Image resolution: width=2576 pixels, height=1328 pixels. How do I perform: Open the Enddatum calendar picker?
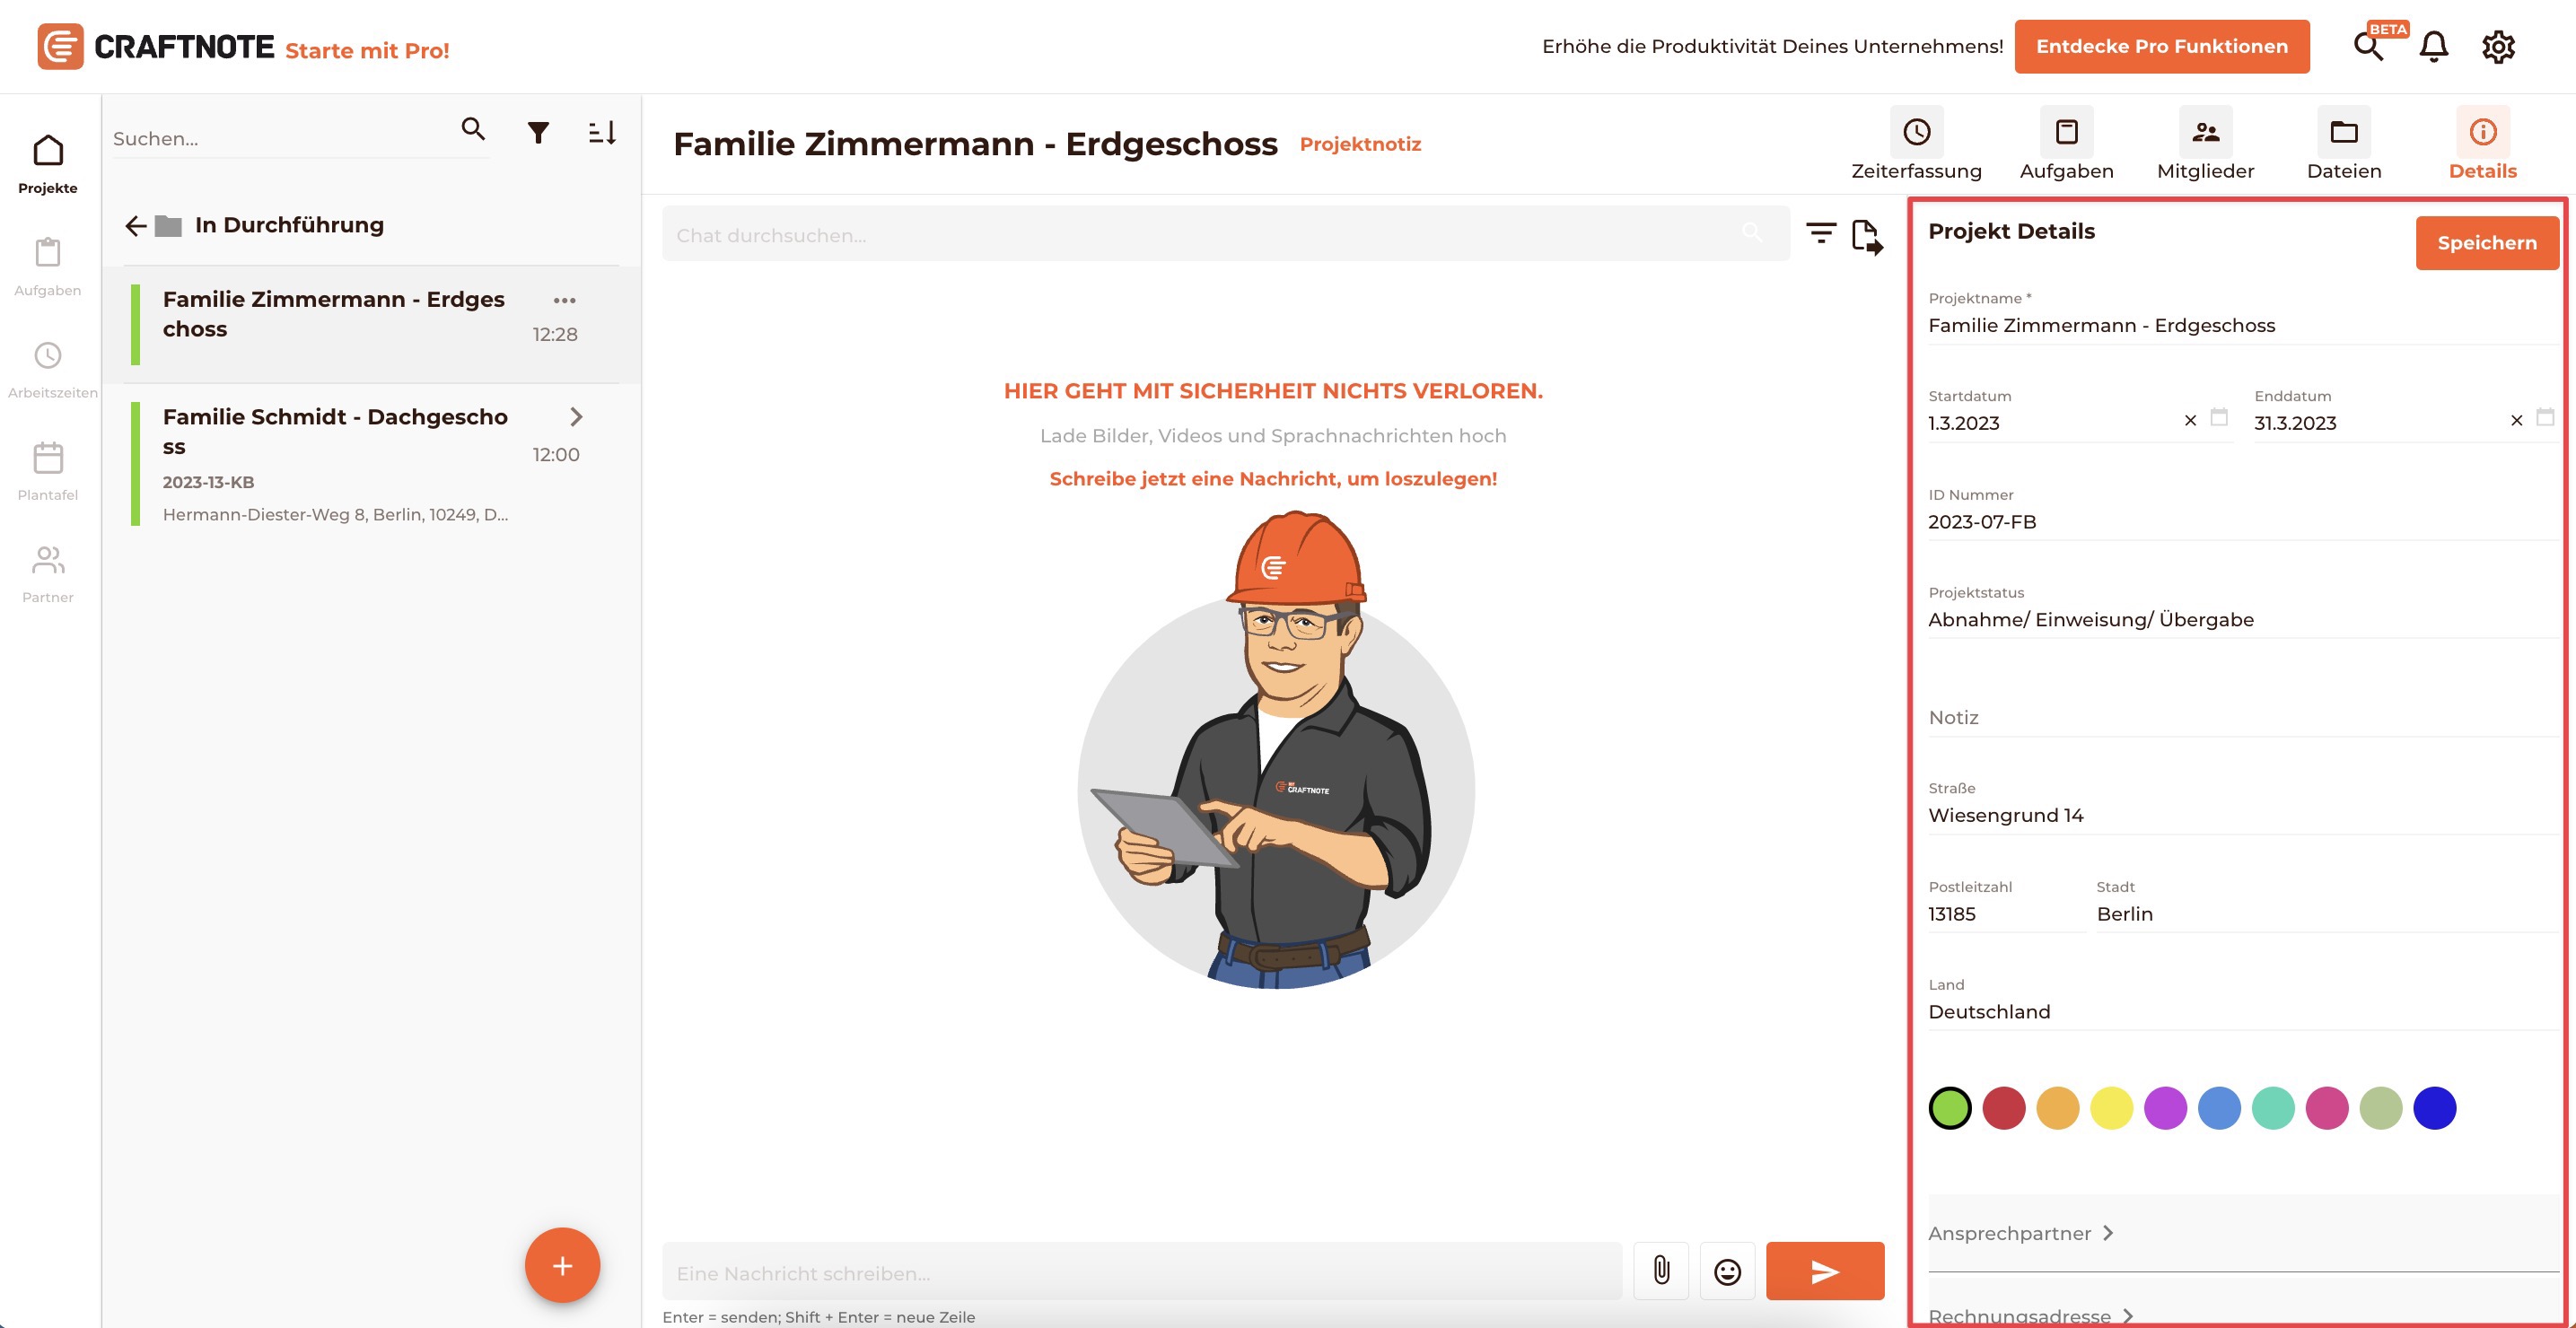2545,417
